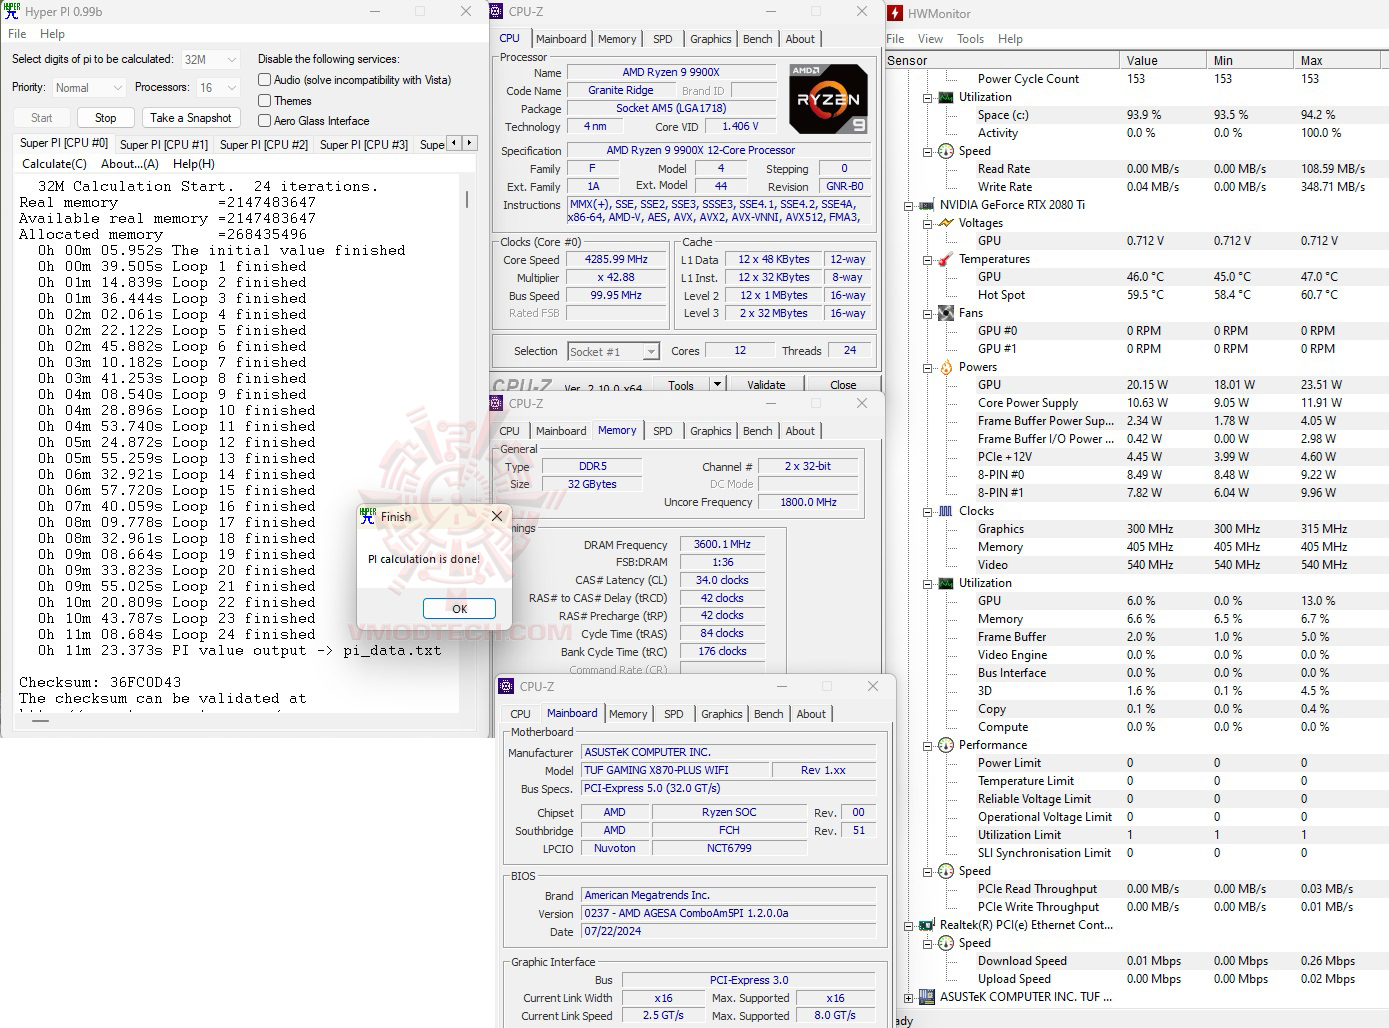The width and height of the screenshot is (1389, 1028).
Task: Click OK in the Finish dialog
Action: 458,608
